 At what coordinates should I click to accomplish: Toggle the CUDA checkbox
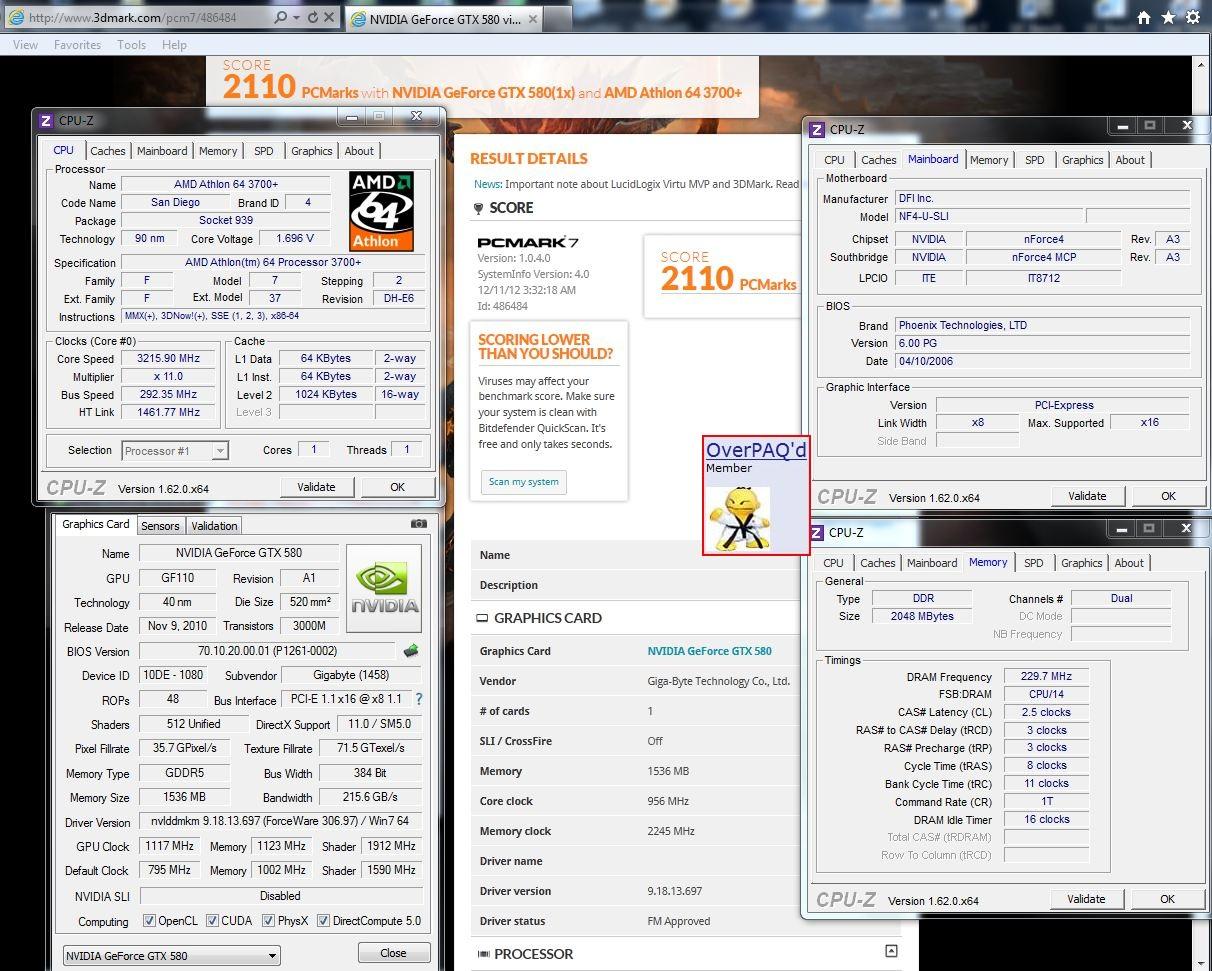point(210,921)
